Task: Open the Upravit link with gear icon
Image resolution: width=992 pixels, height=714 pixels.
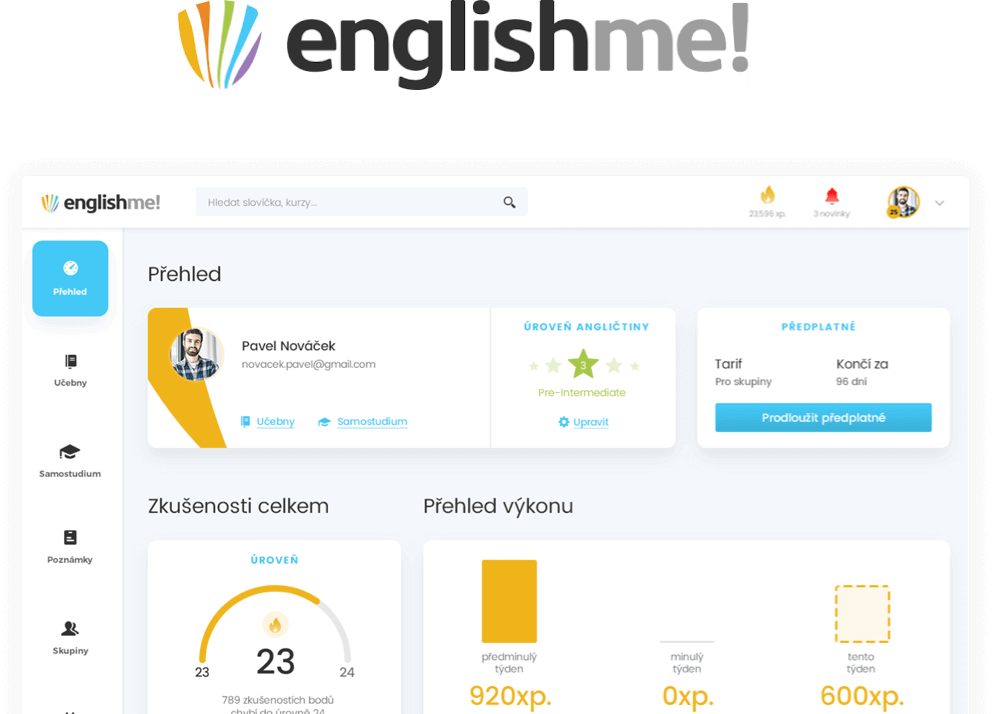Action: pyautogui.click(x=583, y=422)
